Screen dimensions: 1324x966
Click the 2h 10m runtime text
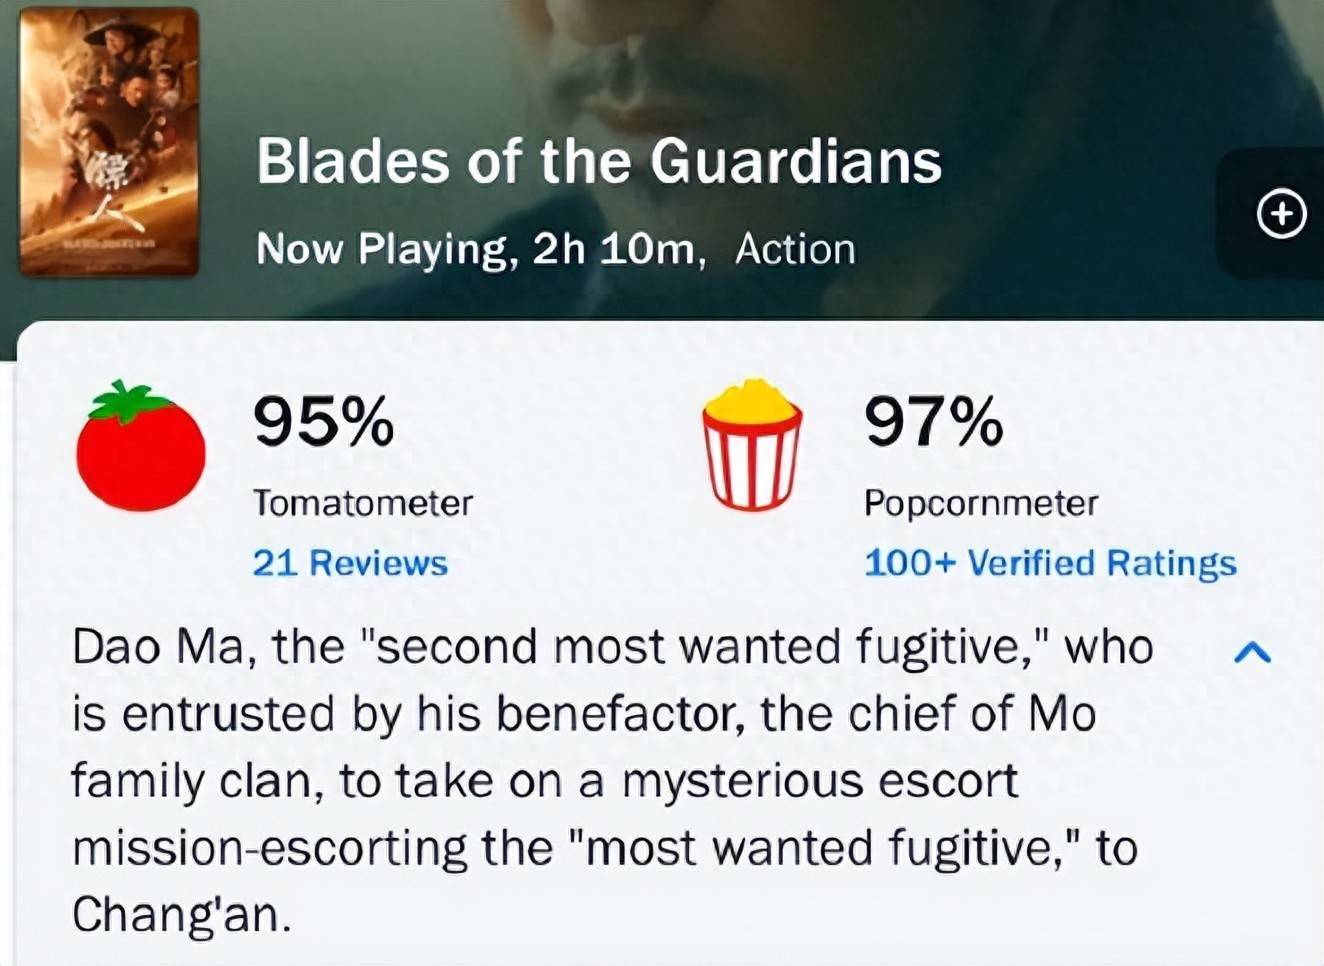[x=616, y=249]
